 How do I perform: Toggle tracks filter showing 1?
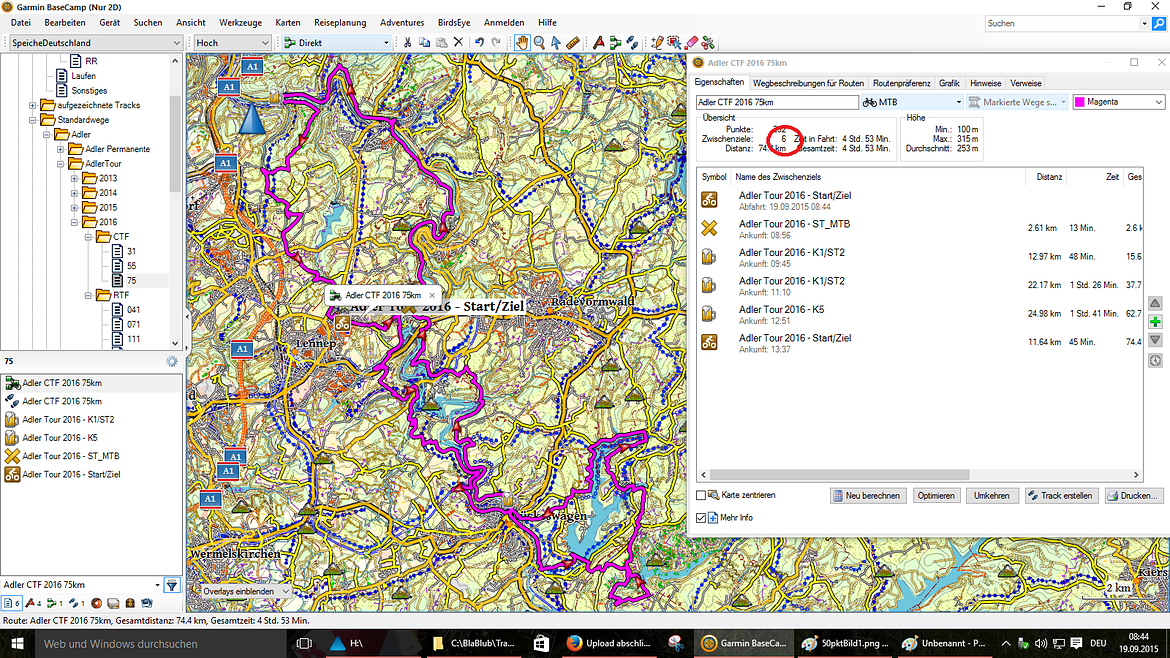76,603
